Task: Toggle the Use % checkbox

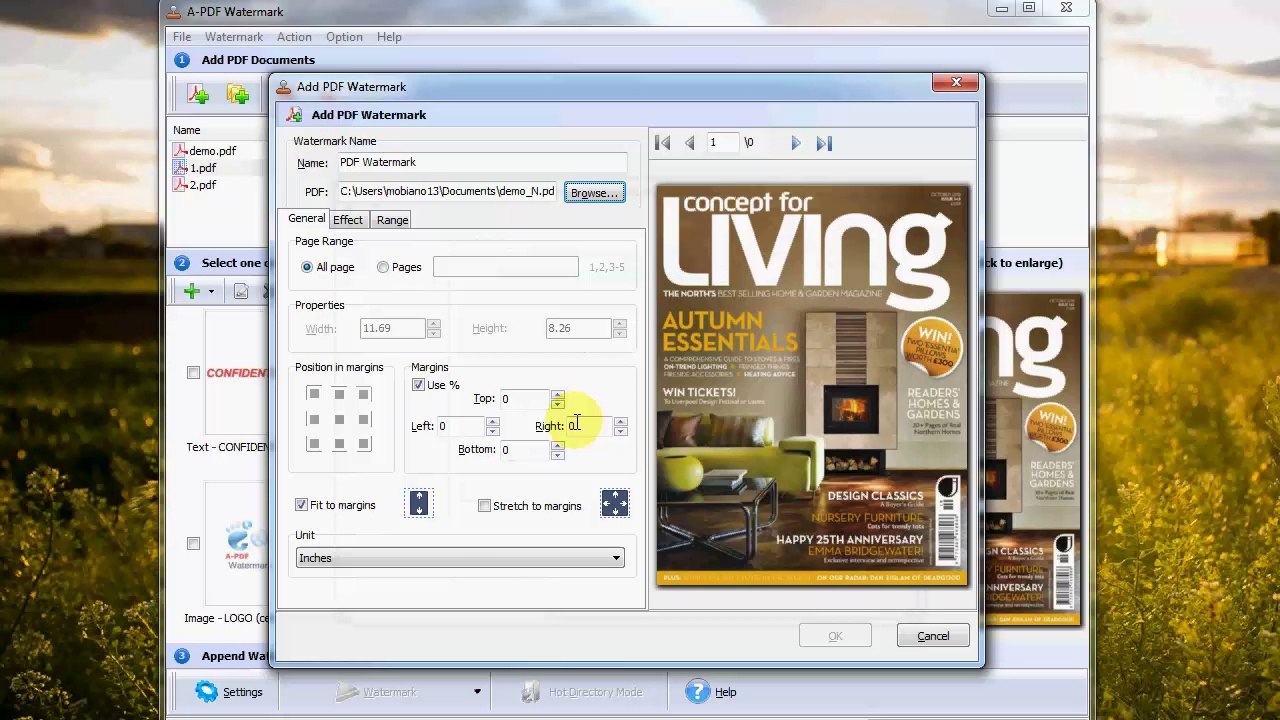Action: 418,385
